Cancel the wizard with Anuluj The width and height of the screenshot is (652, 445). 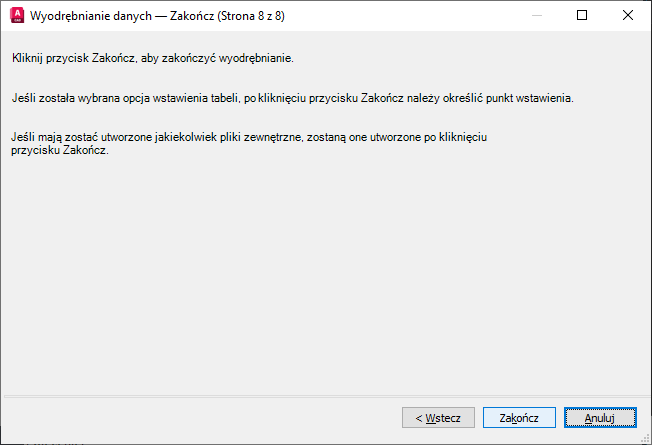599,417
